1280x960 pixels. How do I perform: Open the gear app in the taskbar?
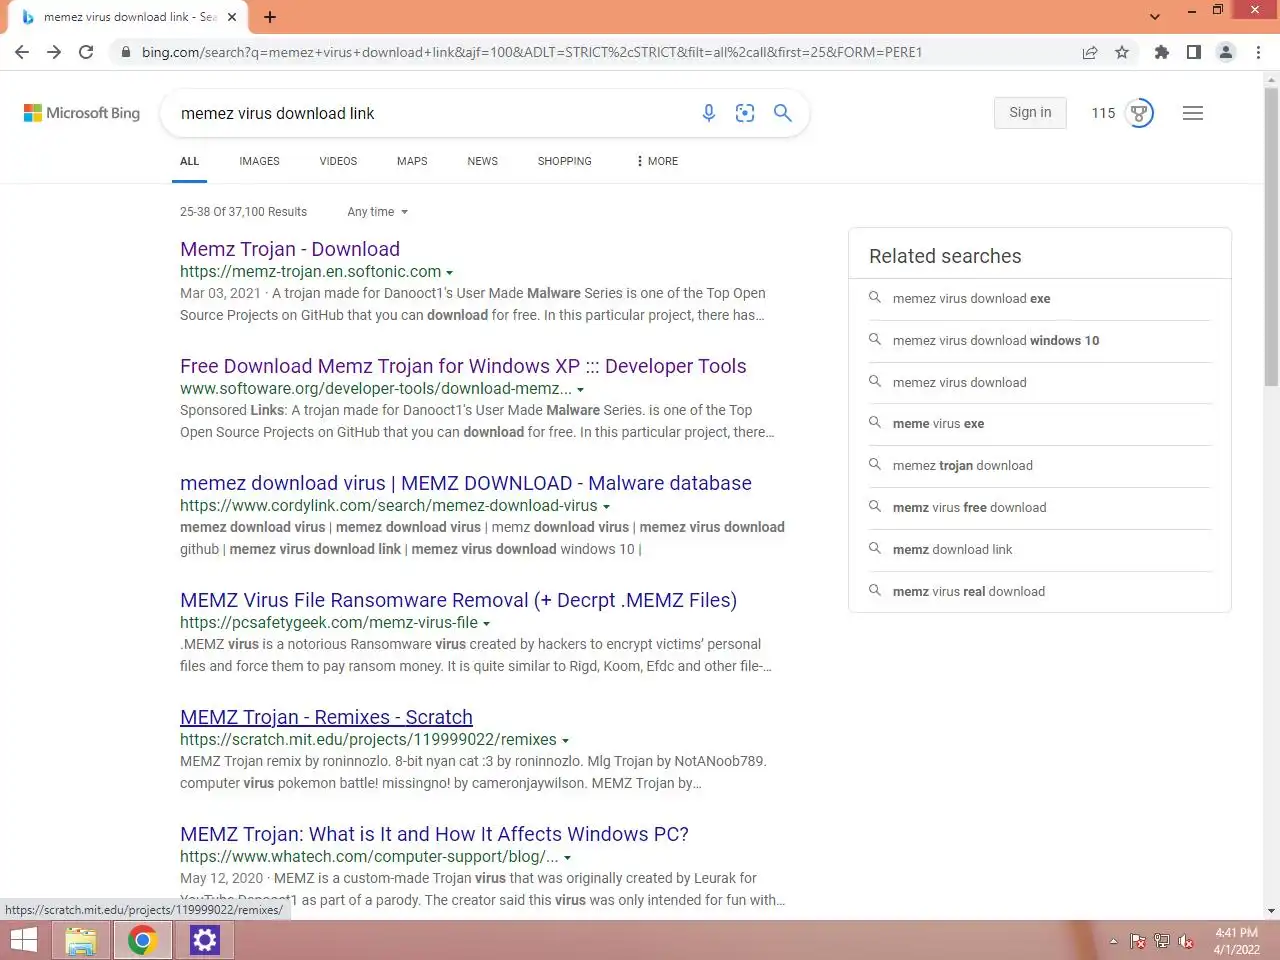point(205,940)
